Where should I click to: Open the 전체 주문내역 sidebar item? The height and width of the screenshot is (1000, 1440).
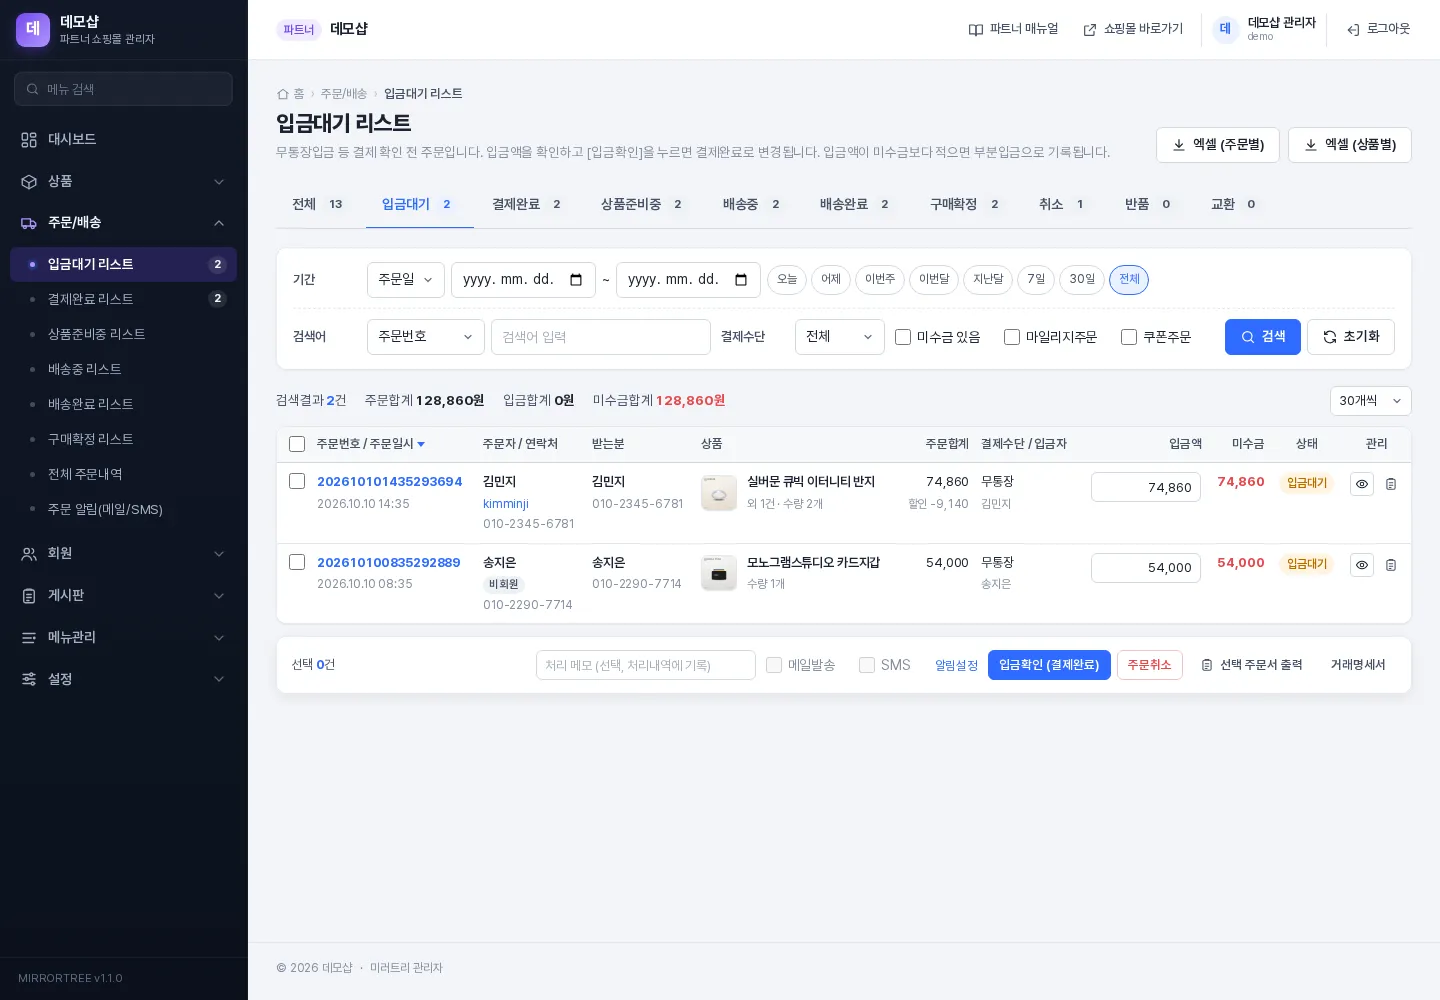tap(123, 474)
